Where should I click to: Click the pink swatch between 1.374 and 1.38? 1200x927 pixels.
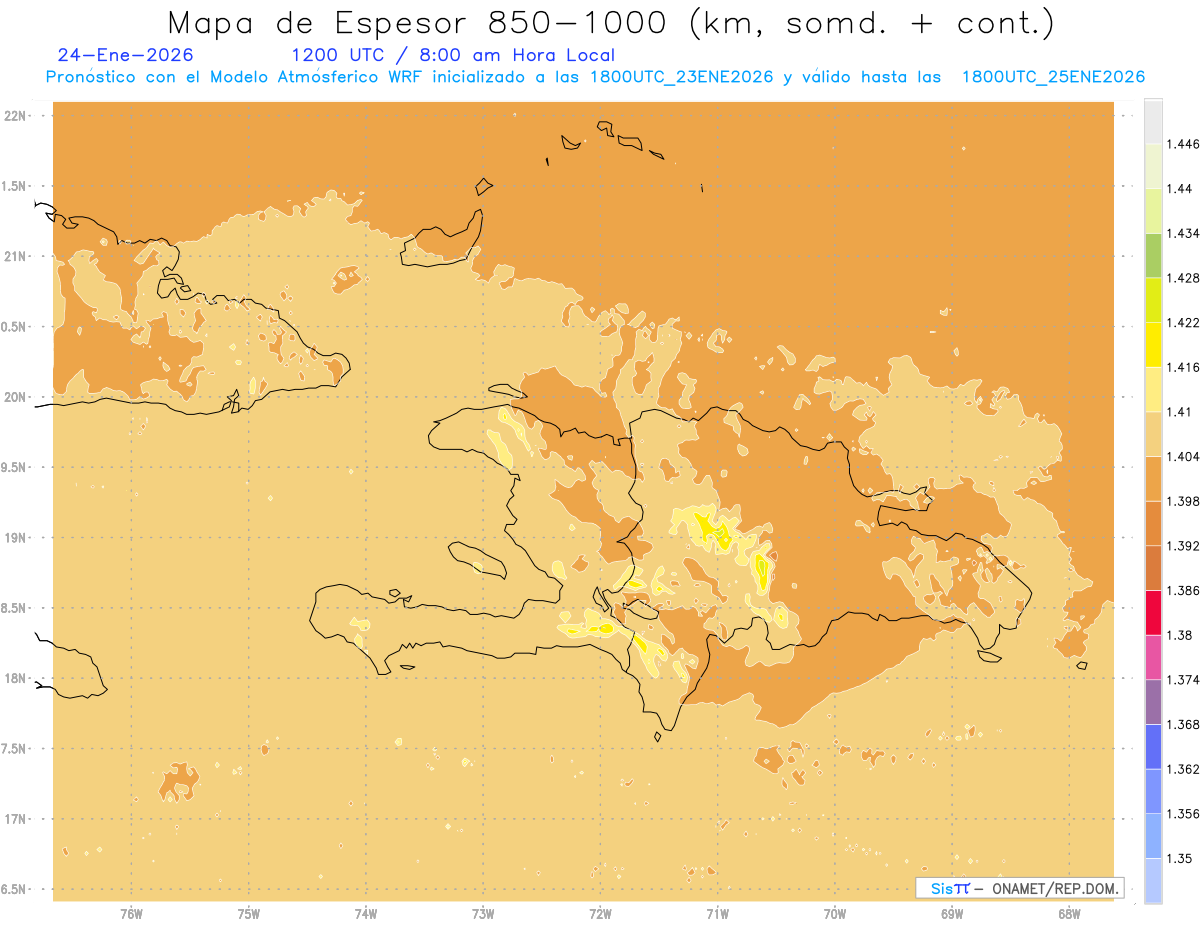(1153, 657)
